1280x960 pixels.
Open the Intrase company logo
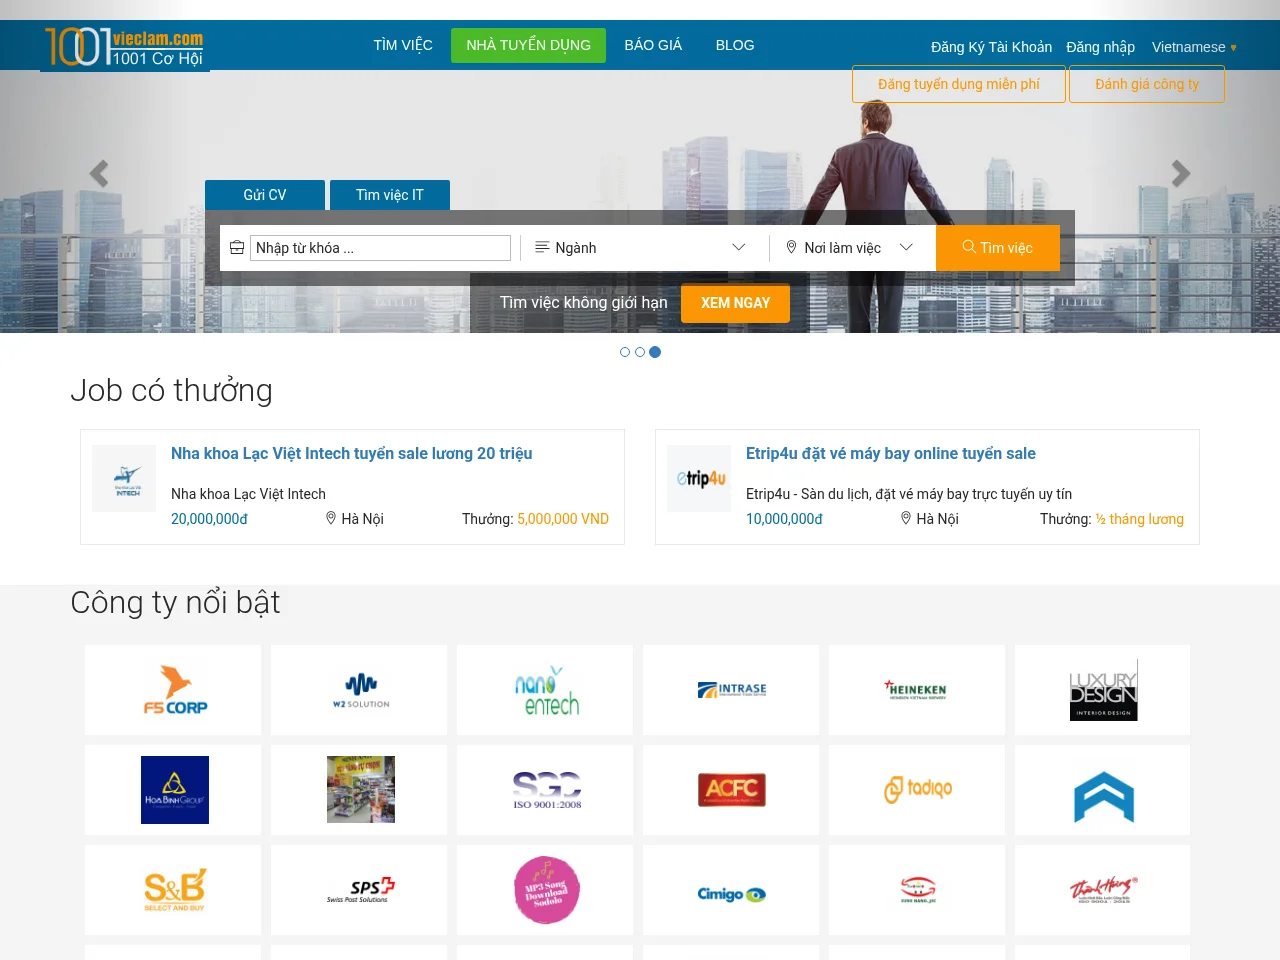[731, 690]
